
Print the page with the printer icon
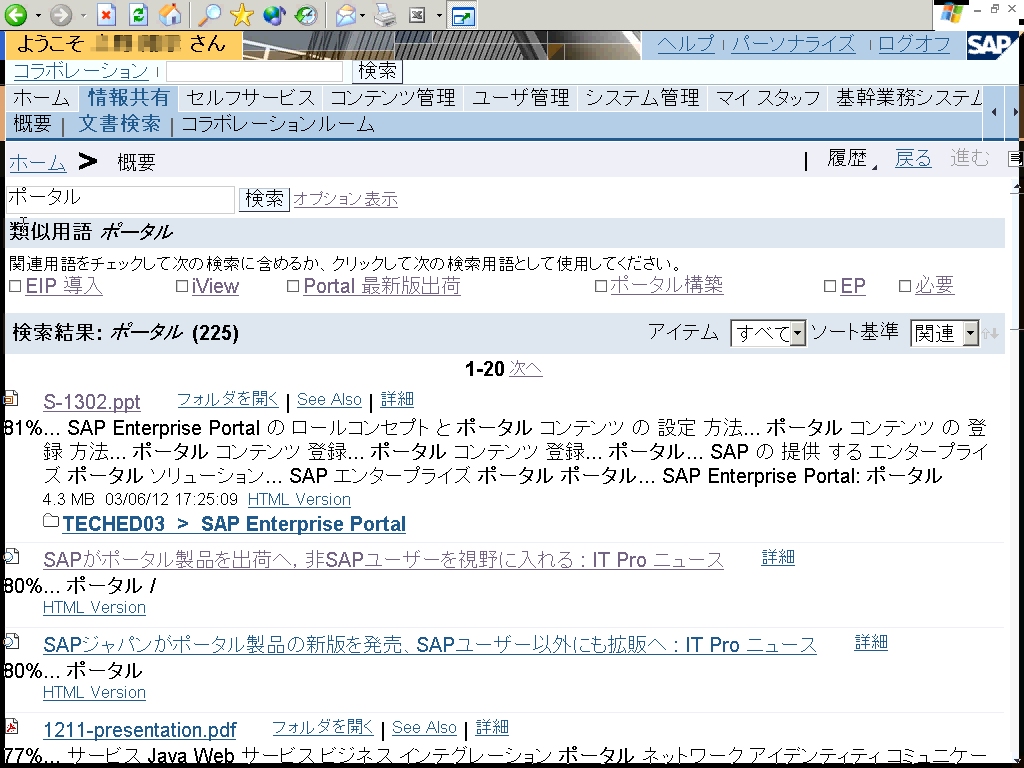coord(385,14)
